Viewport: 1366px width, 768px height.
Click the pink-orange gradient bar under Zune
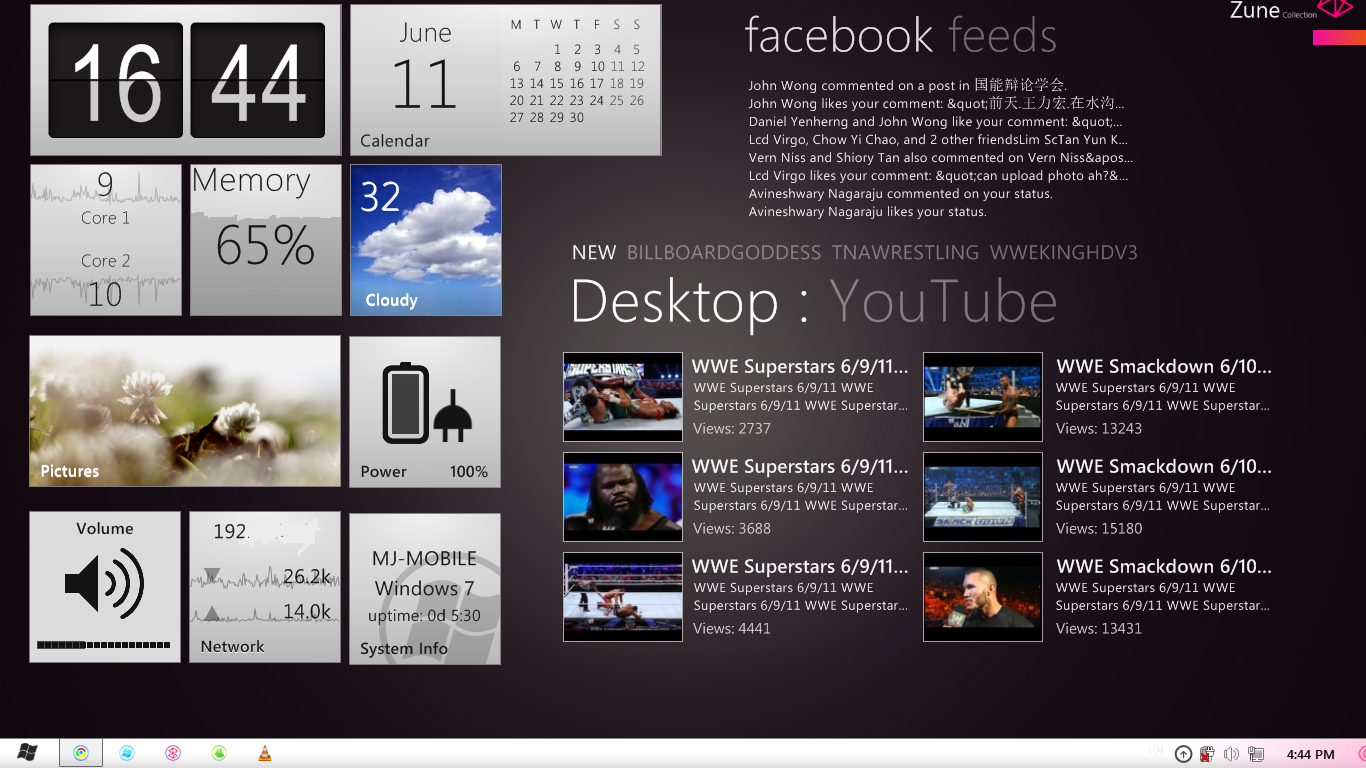click(1339, 37)
